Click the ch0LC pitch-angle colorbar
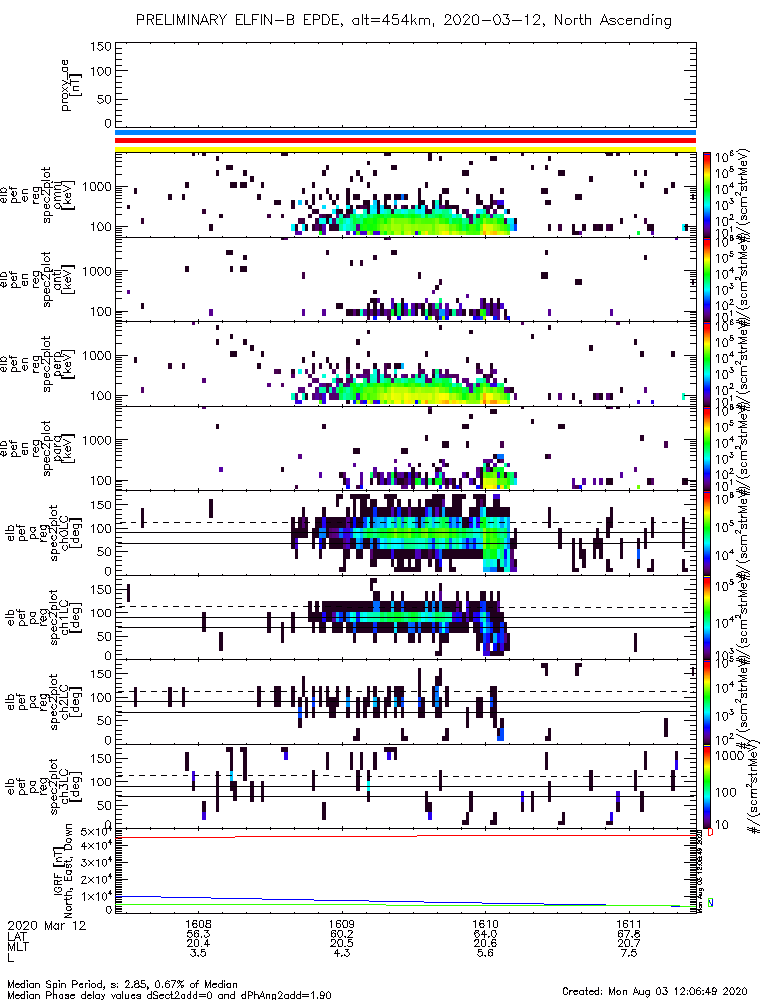Image resolution: width=775 pixels, height=1000 pixels. click(707, 533)
